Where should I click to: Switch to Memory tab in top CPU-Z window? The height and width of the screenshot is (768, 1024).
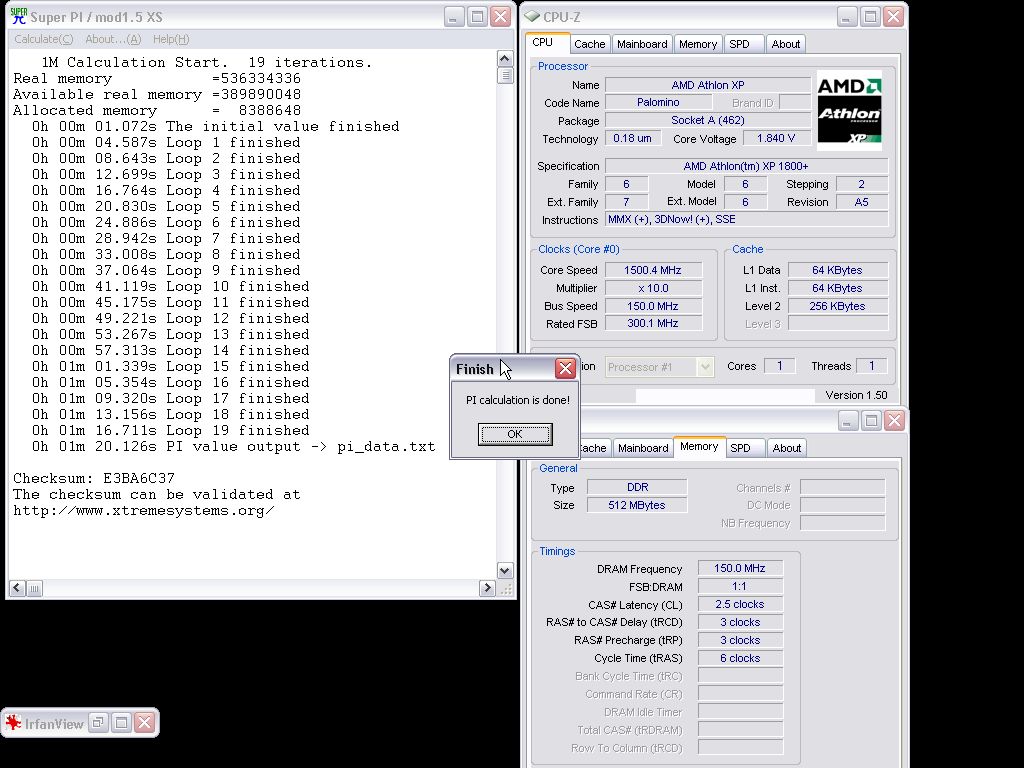(697, 44)
